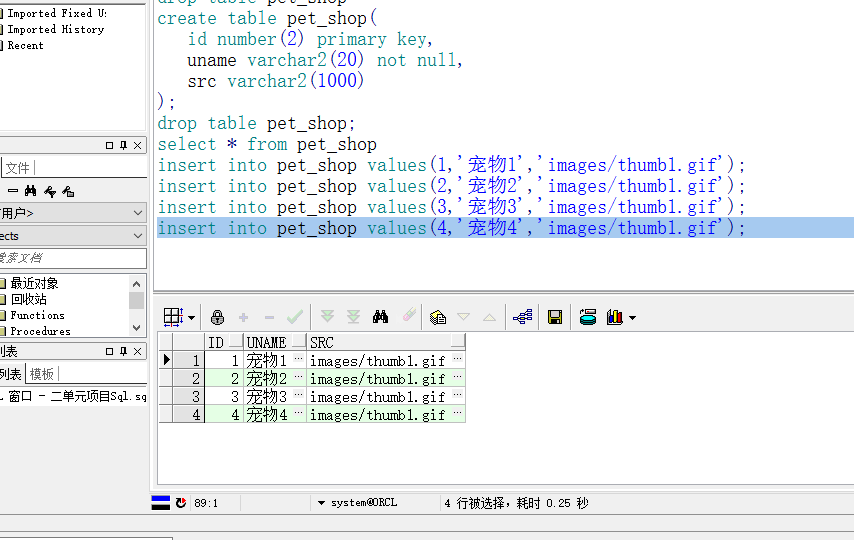Expand the chart icon dropdown arrow
The image size is (854, 540).
632,318
